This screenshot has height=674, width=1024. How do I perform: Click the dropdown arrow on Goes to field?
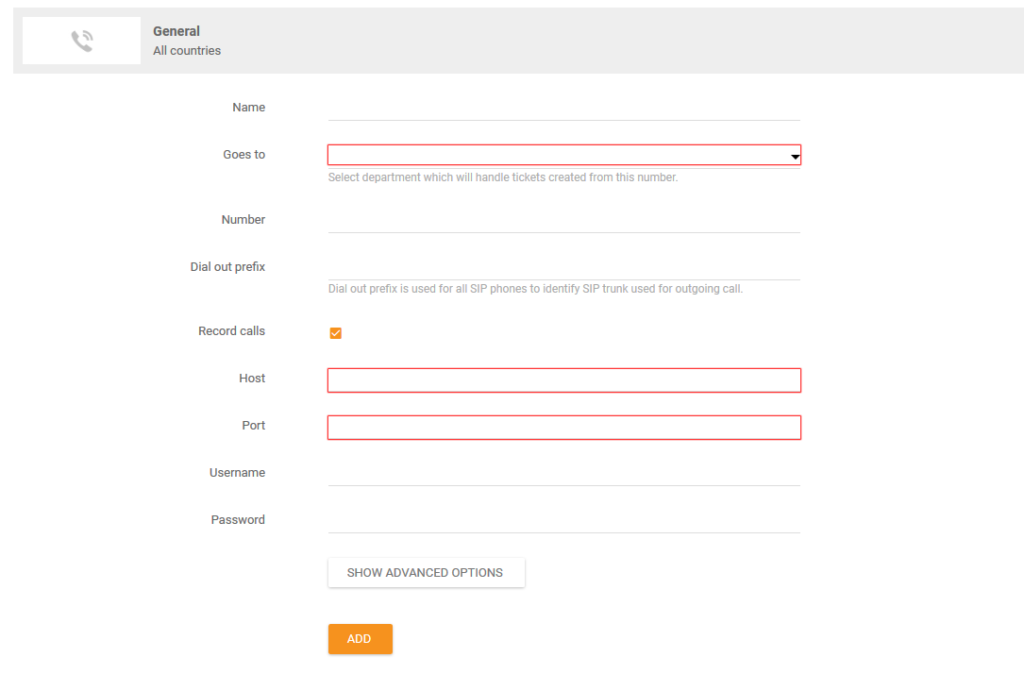tap(794, 155)
